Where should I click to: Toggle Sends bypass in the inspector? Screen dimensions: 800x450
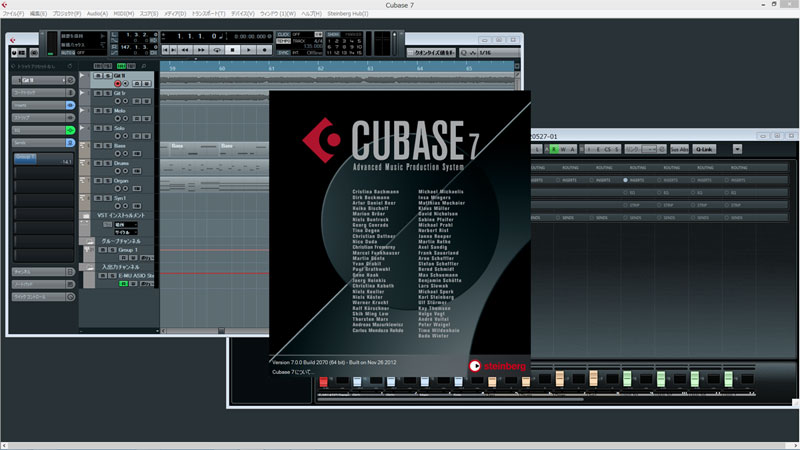coord(70,143)
